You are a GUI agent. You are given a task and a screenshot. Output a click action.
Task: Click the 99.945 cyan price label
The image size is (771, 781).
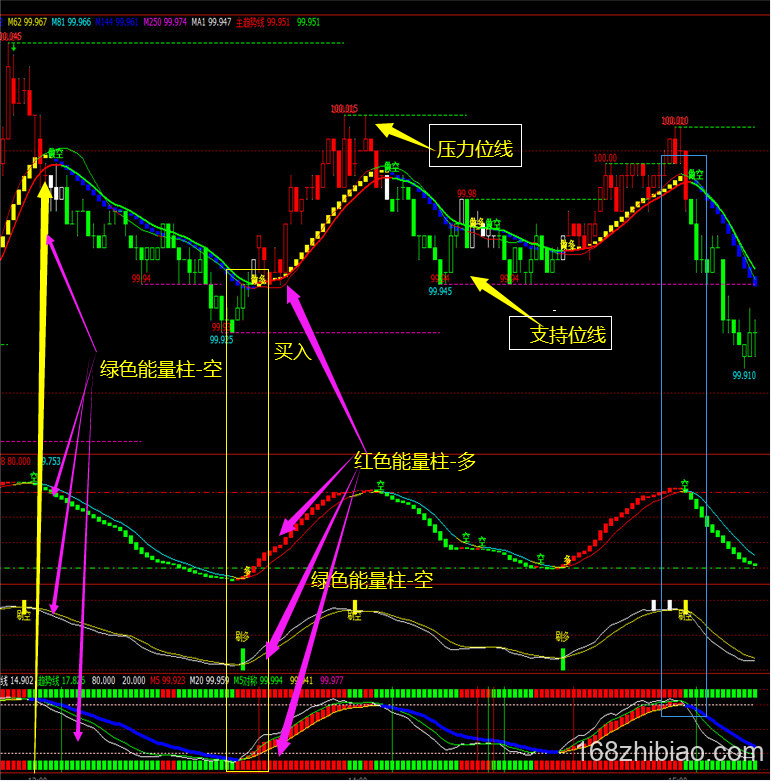440,291
